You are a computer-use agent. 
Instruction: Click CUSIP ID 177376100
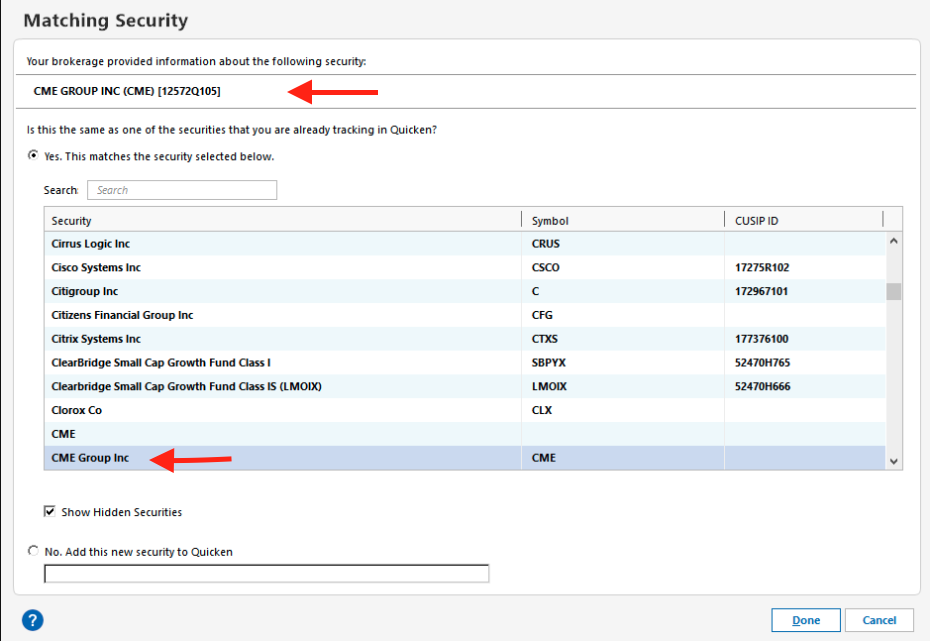(x=762, y=339)
